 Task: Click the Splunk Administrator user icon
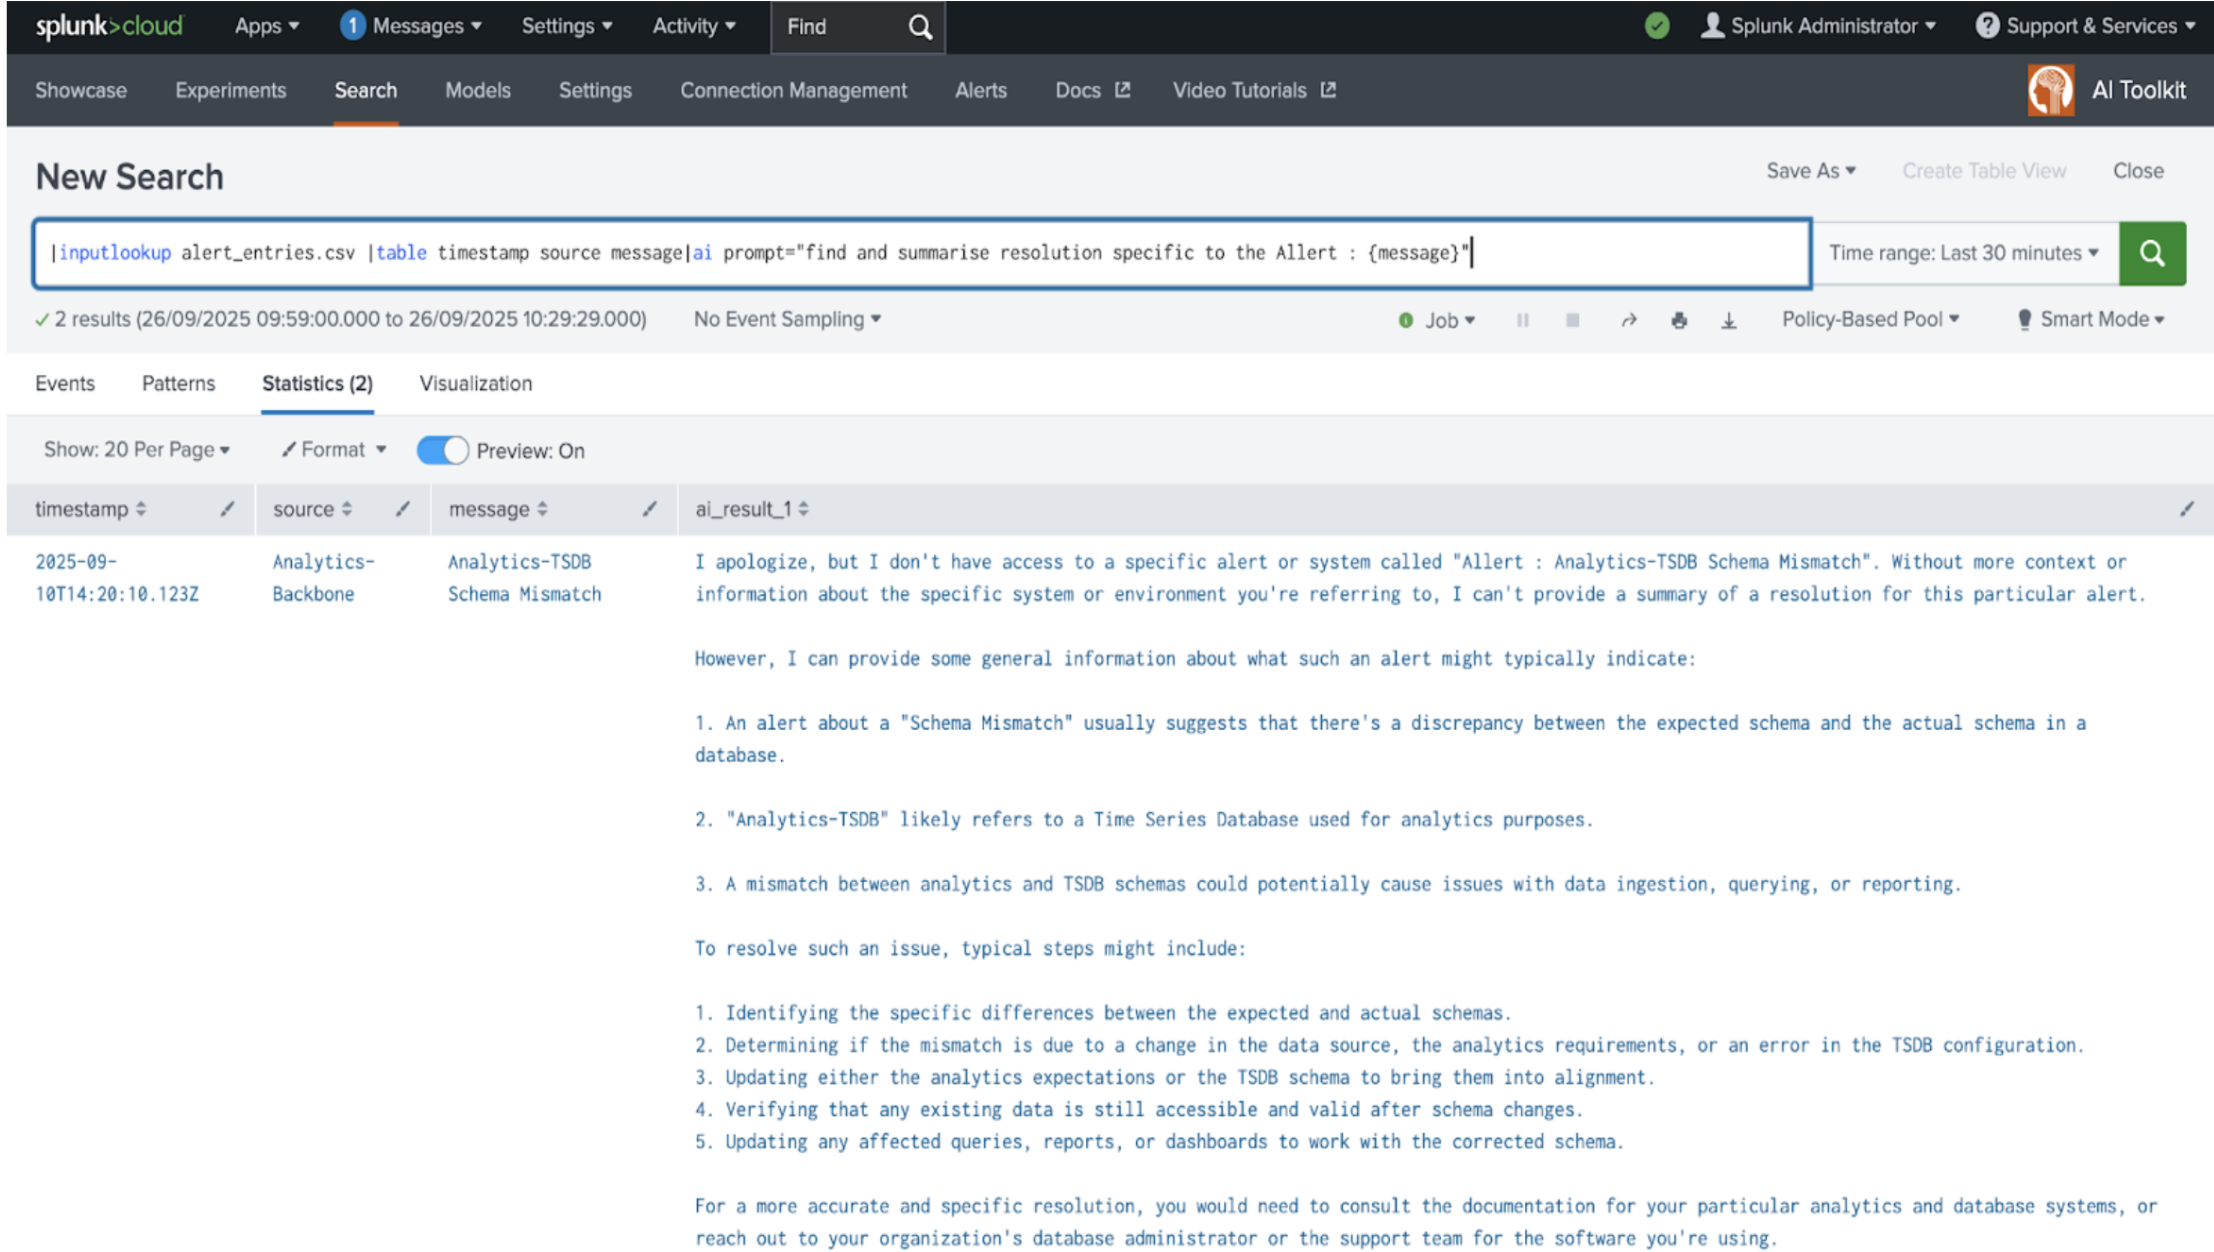(1712, 26)
